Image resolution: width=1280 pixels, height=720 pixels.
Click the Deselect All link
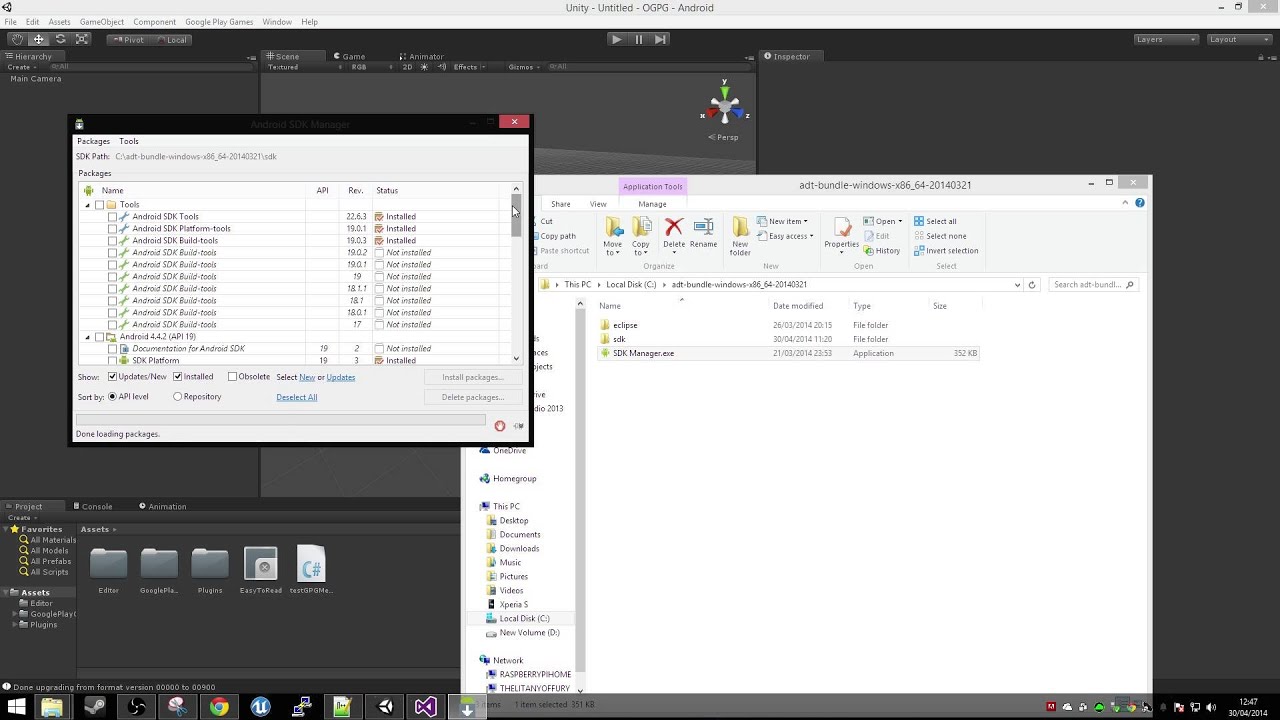tap(296, 397)
